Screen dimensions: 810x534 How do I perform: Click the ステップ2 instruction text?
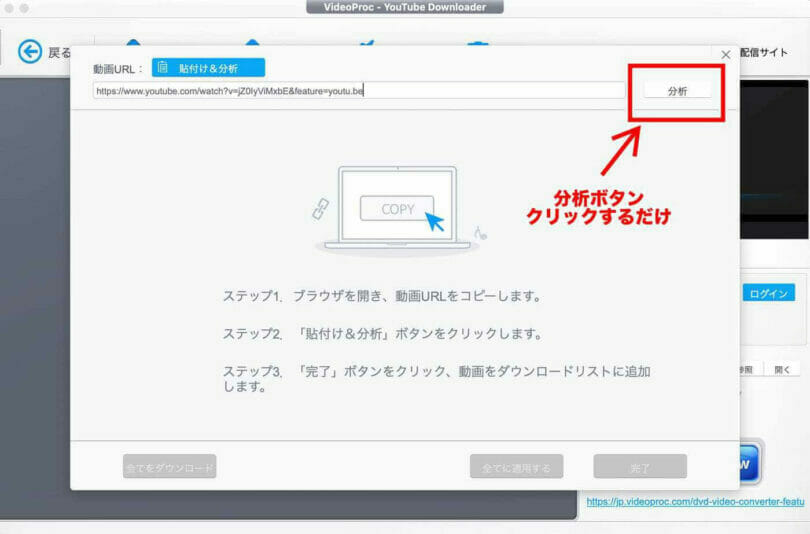[x=383, y=334]
